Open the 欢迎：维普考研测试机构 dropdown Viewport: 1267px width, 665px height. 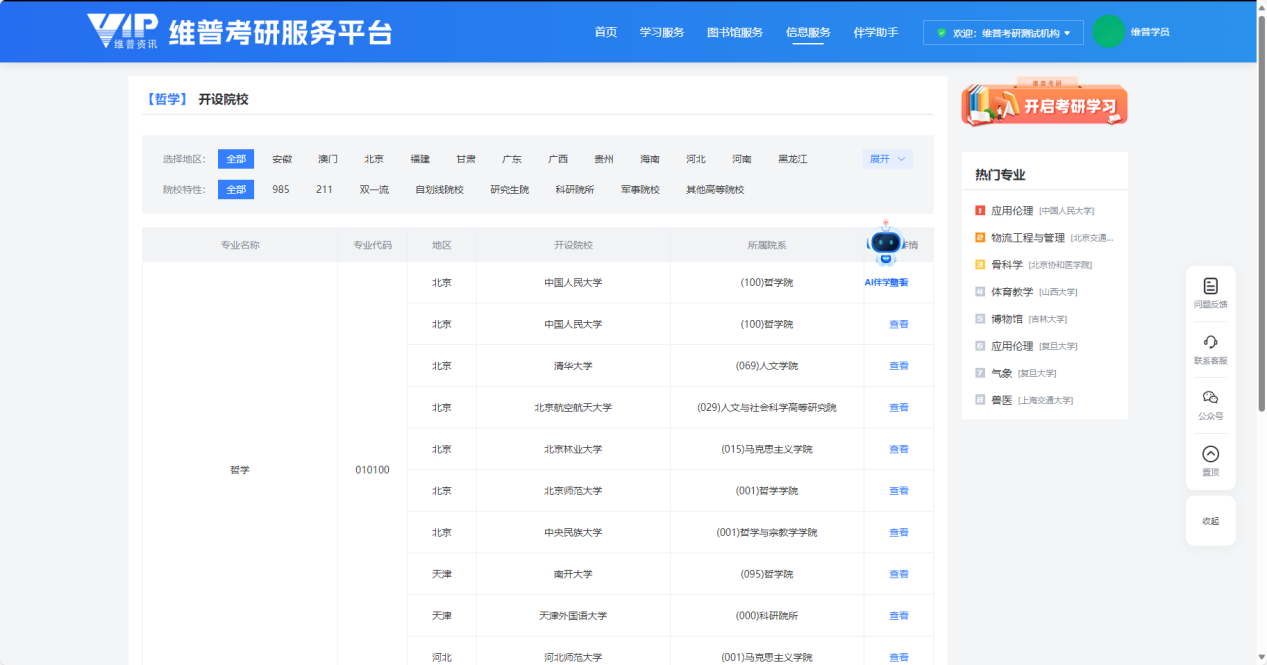coord(1003,33)
